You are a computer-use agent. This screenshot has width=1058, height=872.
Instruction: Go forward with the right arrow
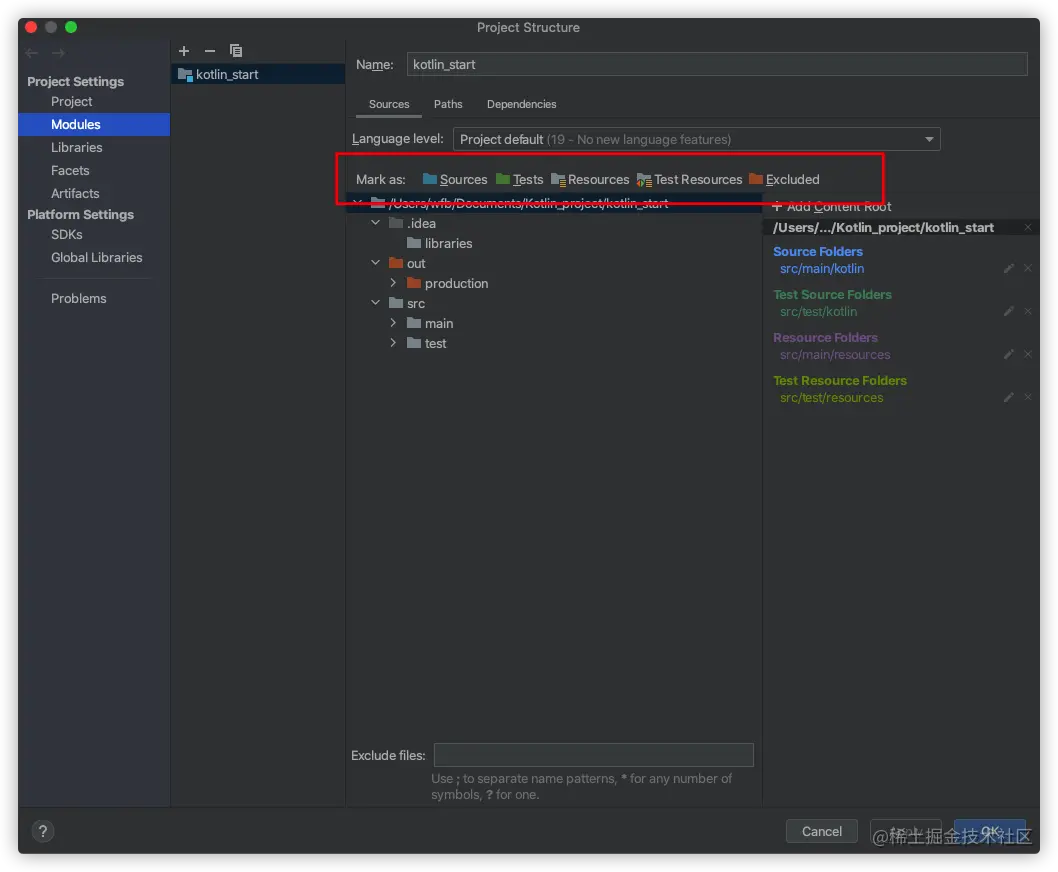(x=58, y=53)
